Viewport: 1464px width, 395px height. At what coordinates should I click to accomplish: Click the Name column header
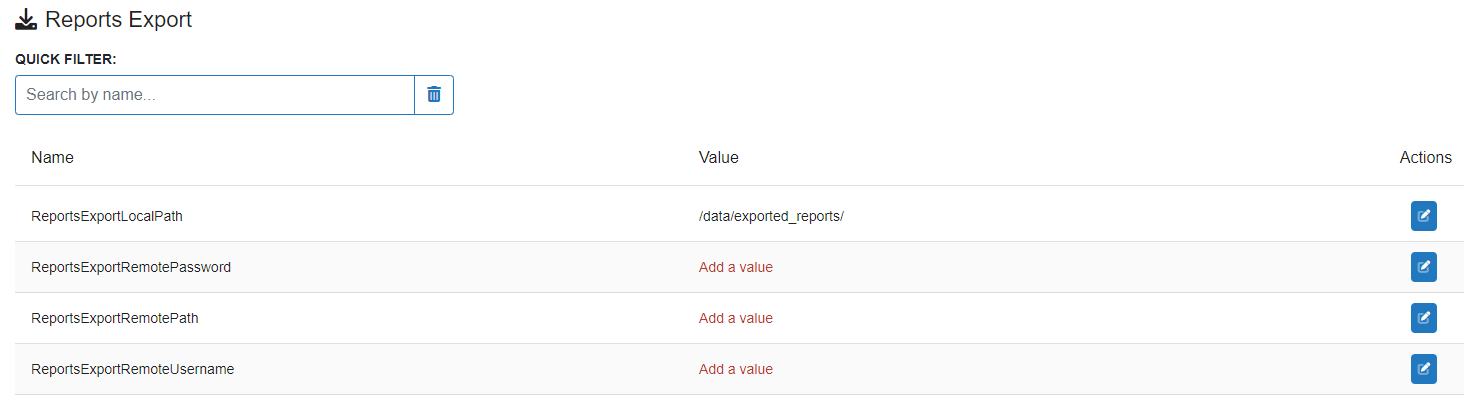coord(52,158)
